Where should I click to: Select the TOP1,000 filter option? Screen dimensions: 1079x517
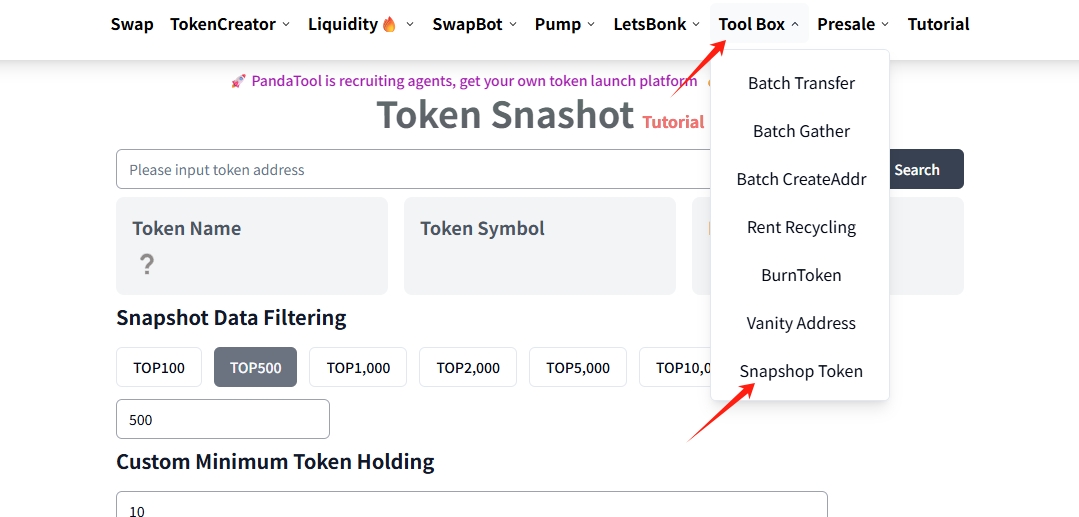(x=358, y=368)
